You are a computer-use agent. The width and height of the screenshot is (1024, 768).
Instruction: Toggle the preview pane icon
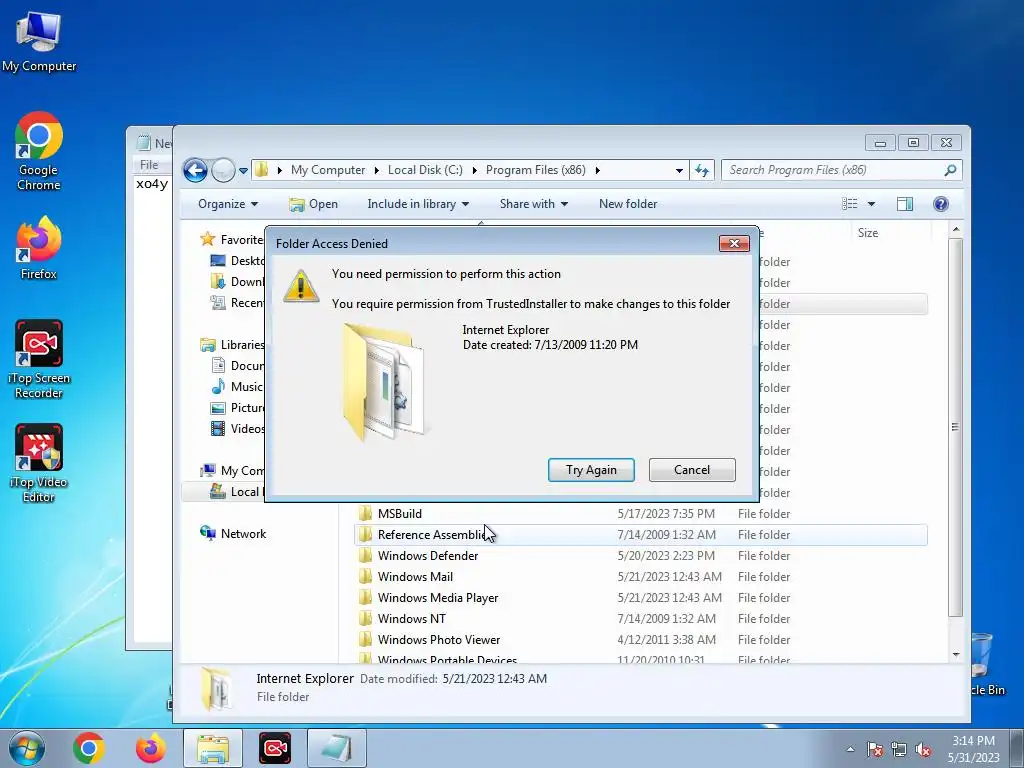tap(904, 204)
